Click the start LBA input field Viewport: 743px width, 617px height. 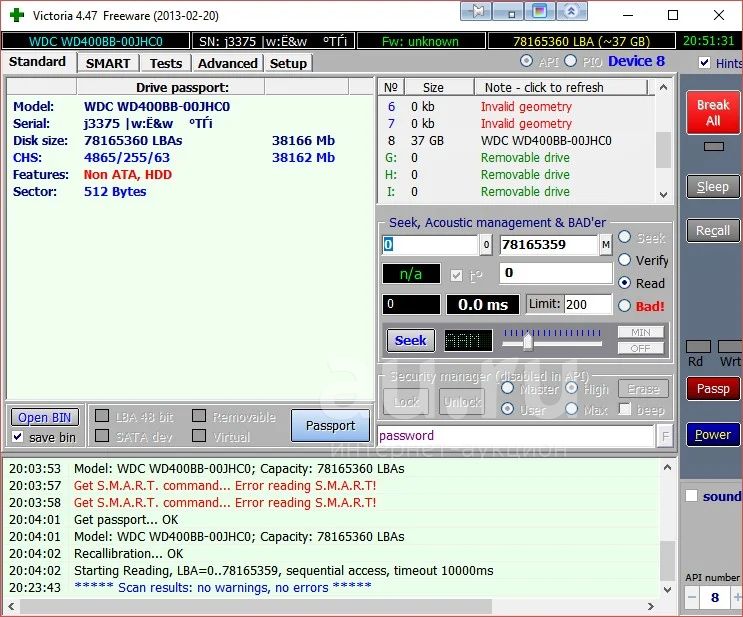430,245
